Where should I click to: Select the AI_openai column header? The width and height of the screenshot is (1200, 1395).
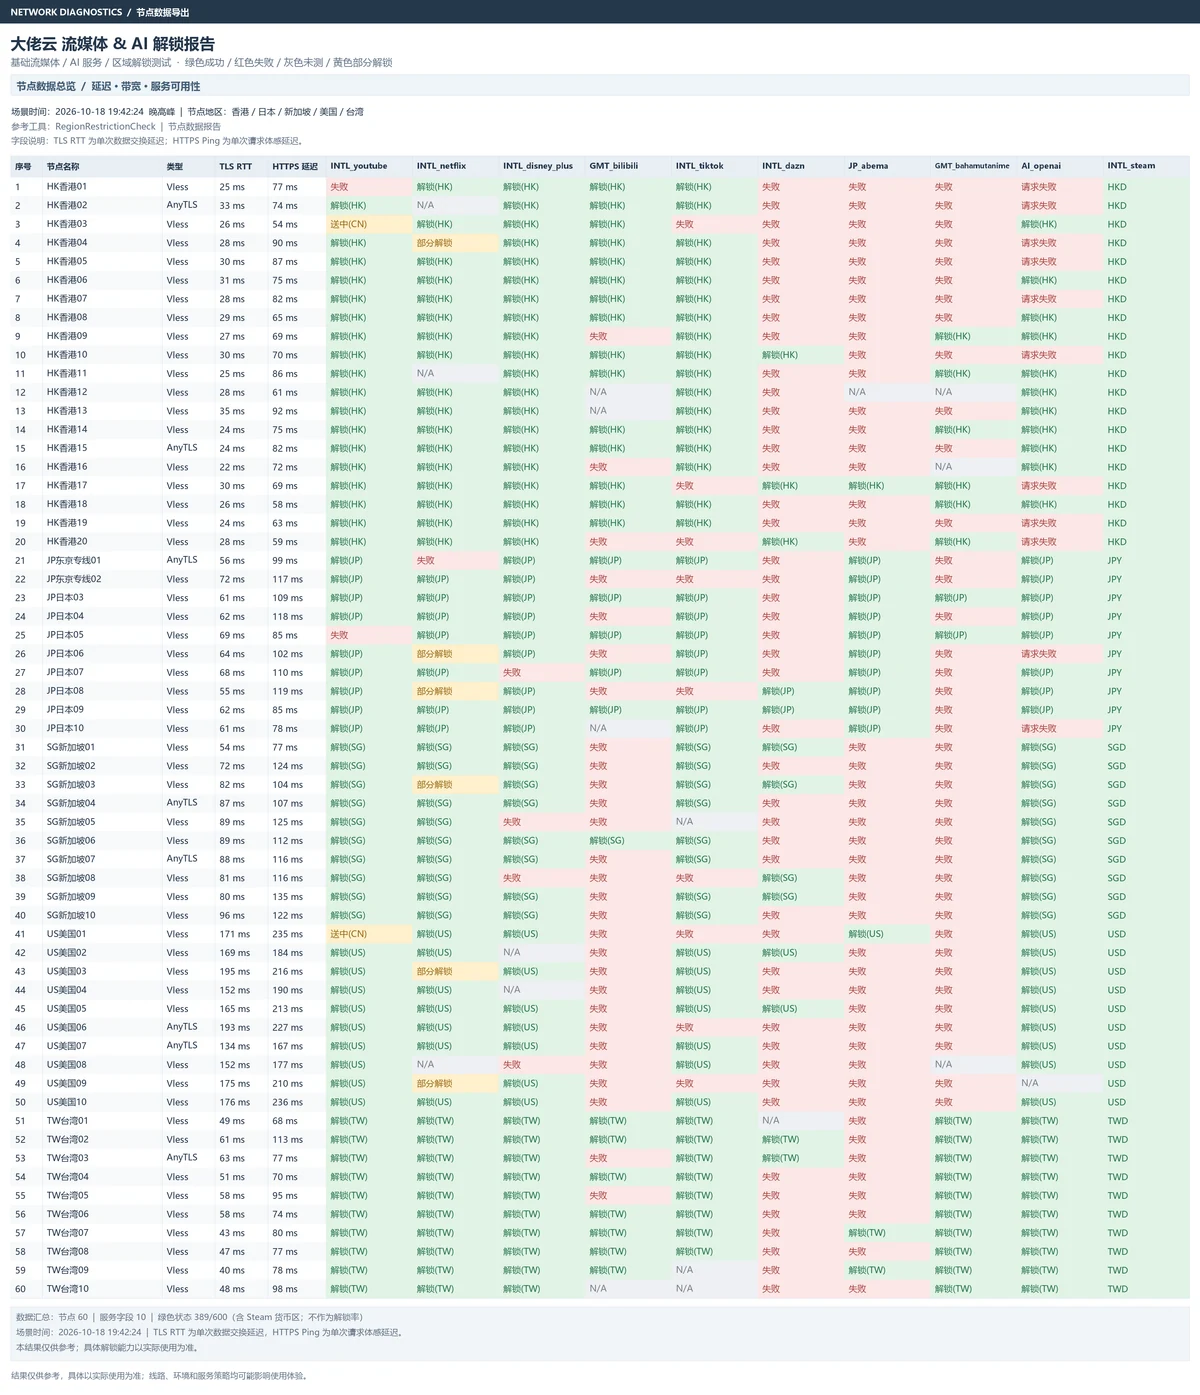tap(1041, 166)
